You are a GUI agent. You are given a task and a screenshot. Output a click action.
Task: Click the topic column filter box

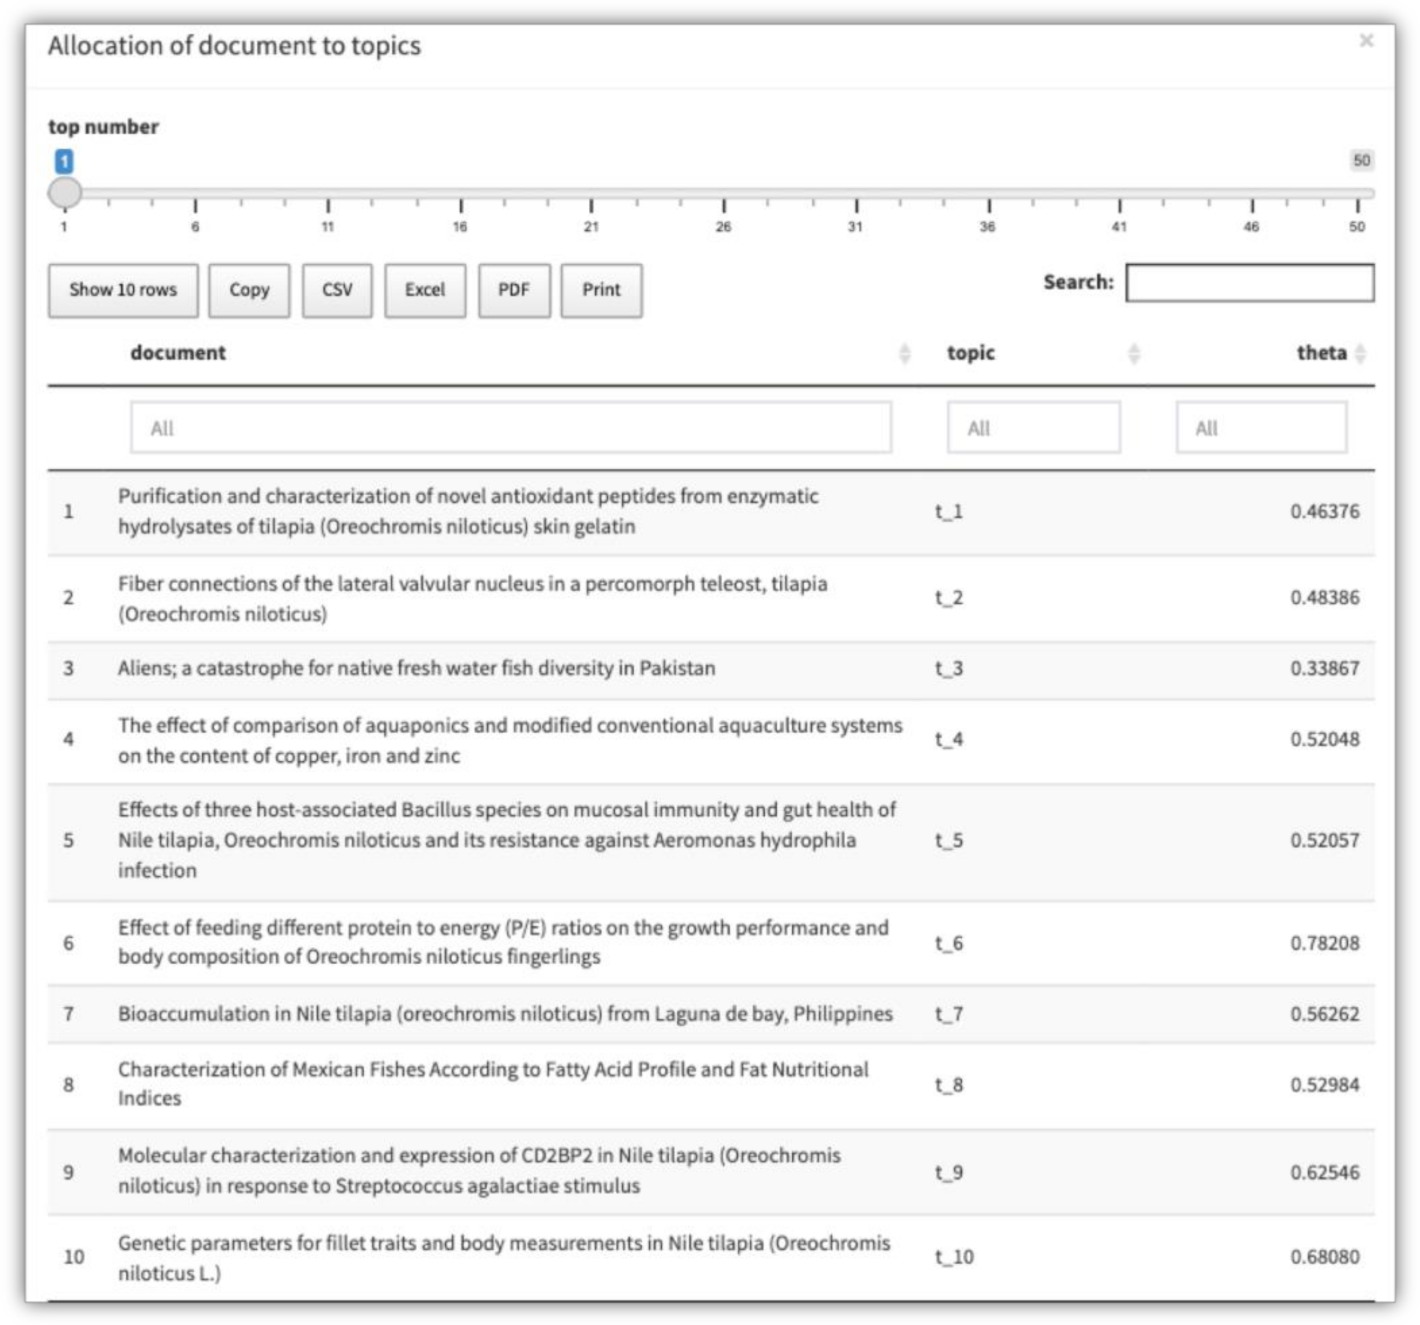coord(1033,428)
